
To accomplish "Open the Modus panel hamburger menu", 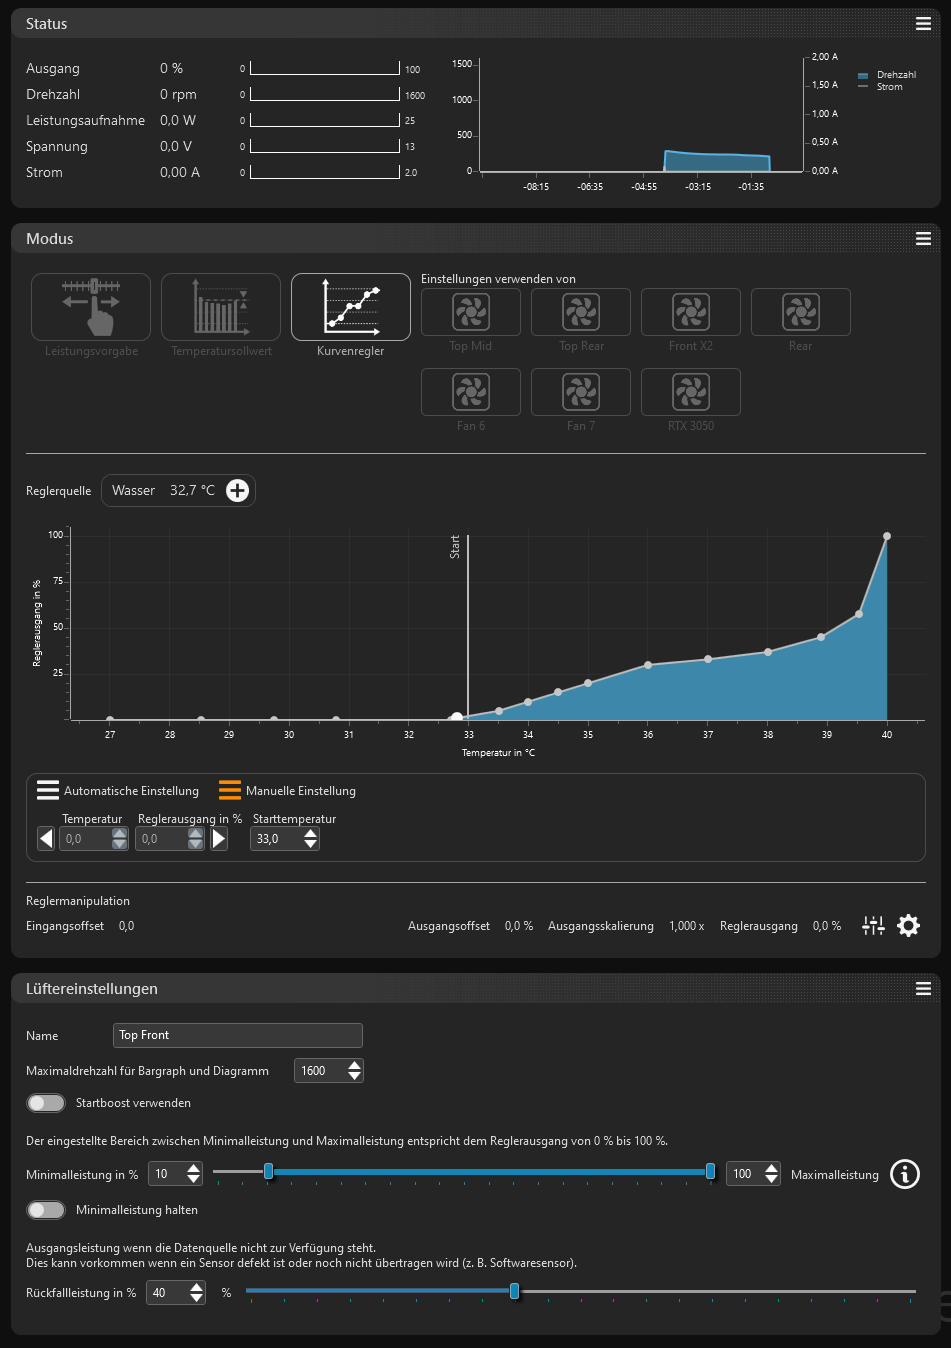I will pos(923,239).
